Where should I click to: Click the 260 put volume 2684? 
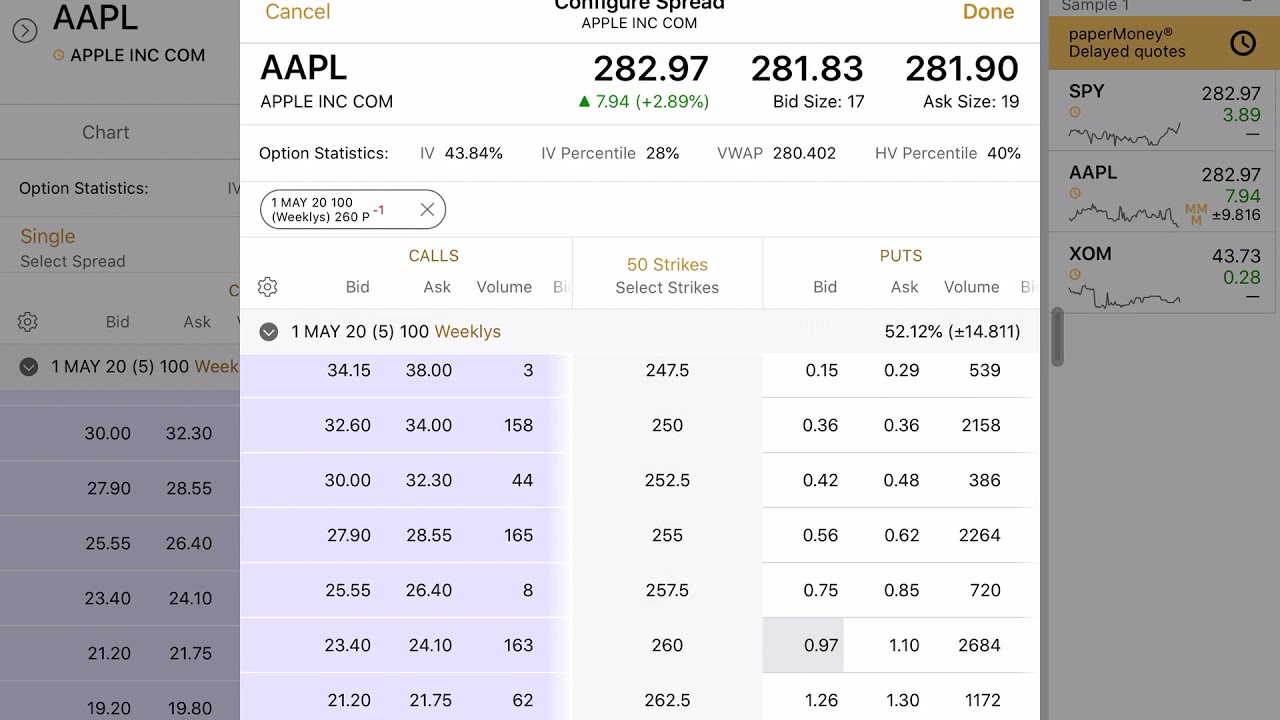pyautogui.click(x=979, y=645)
